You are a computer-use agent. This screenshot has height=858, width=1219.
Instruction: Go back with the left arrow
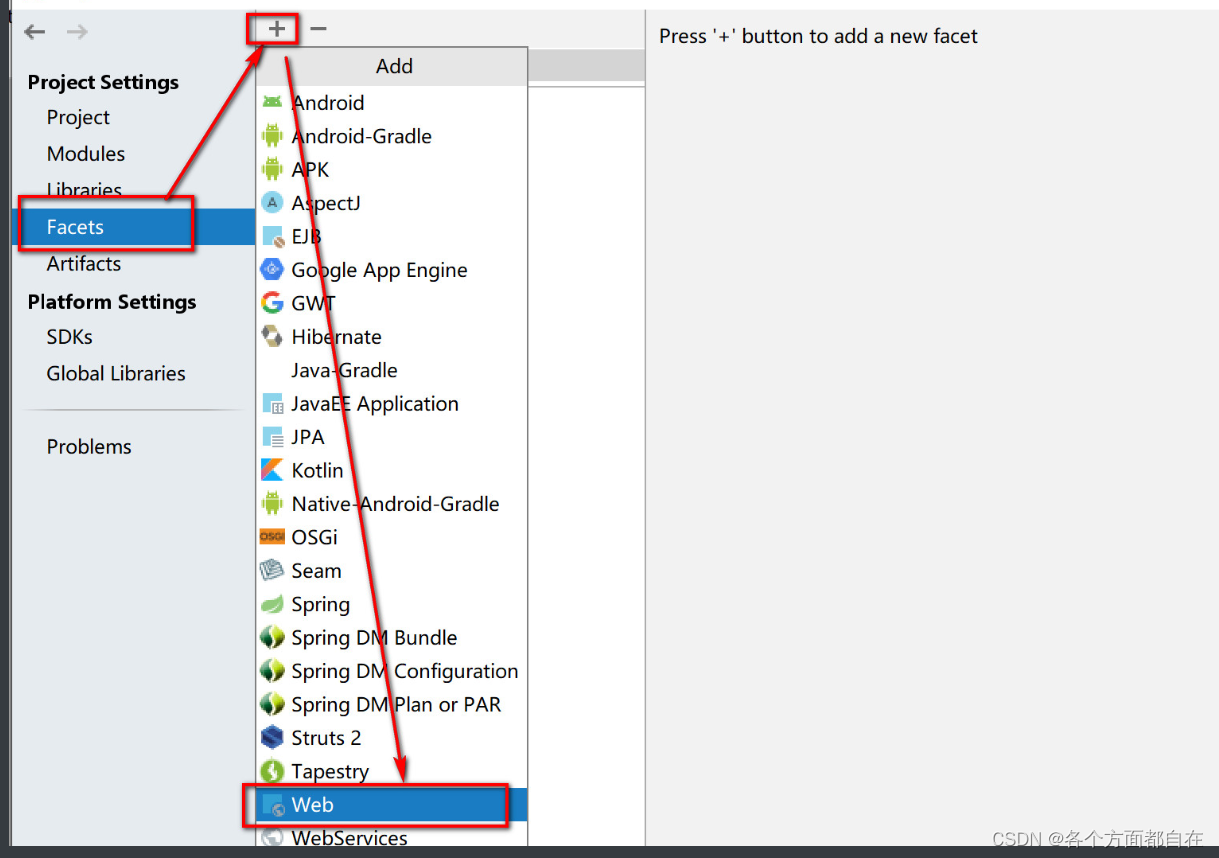pyautogui.click(x=35, y=32)
